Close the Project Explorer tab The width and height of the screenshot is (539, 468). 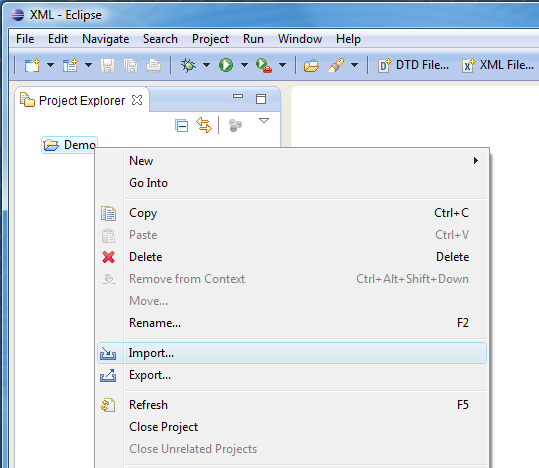coord(137,100)
